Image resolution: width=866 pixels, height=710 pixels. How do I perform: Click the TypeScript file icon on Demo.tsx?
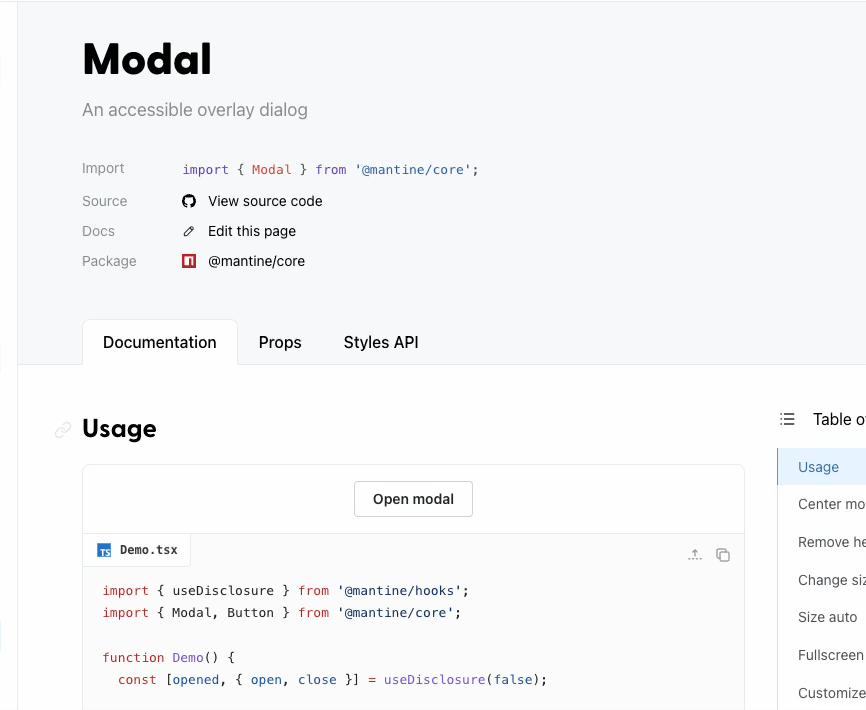[104, 549]
